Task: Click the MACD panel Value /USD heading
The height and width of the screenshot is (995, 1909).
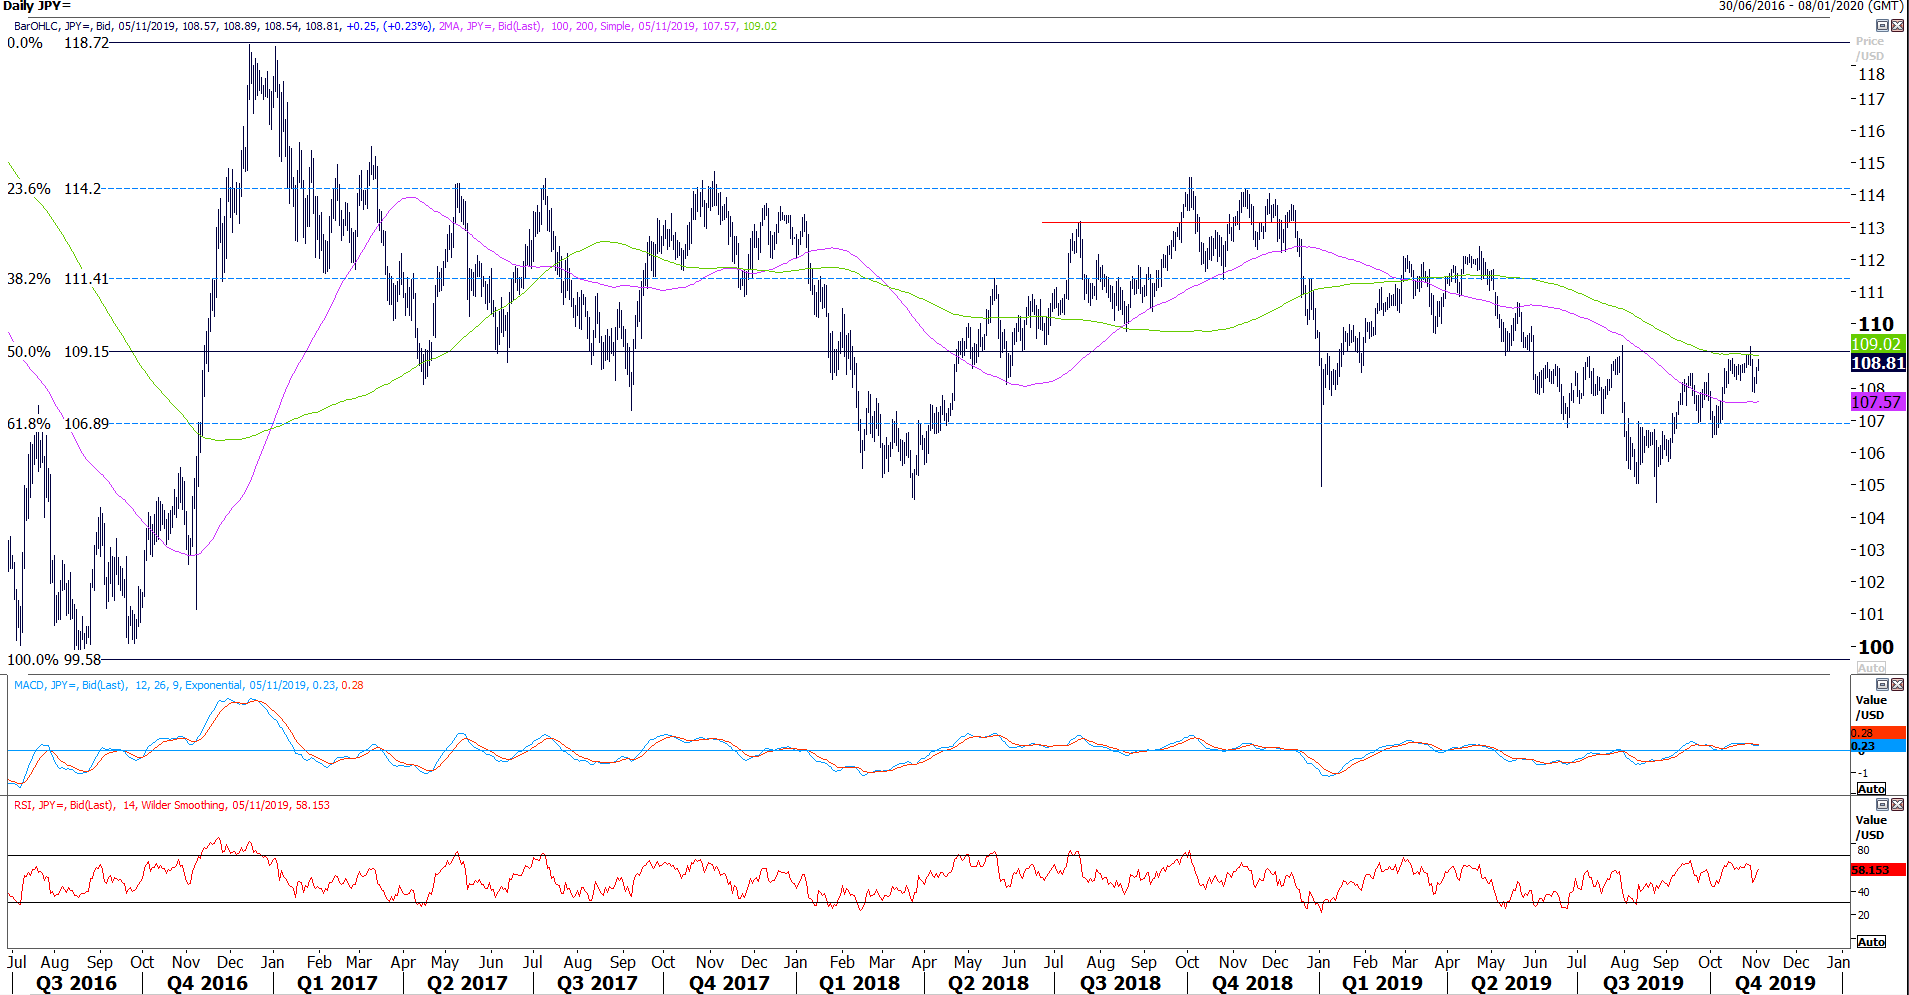Action: pos(1870,707)
